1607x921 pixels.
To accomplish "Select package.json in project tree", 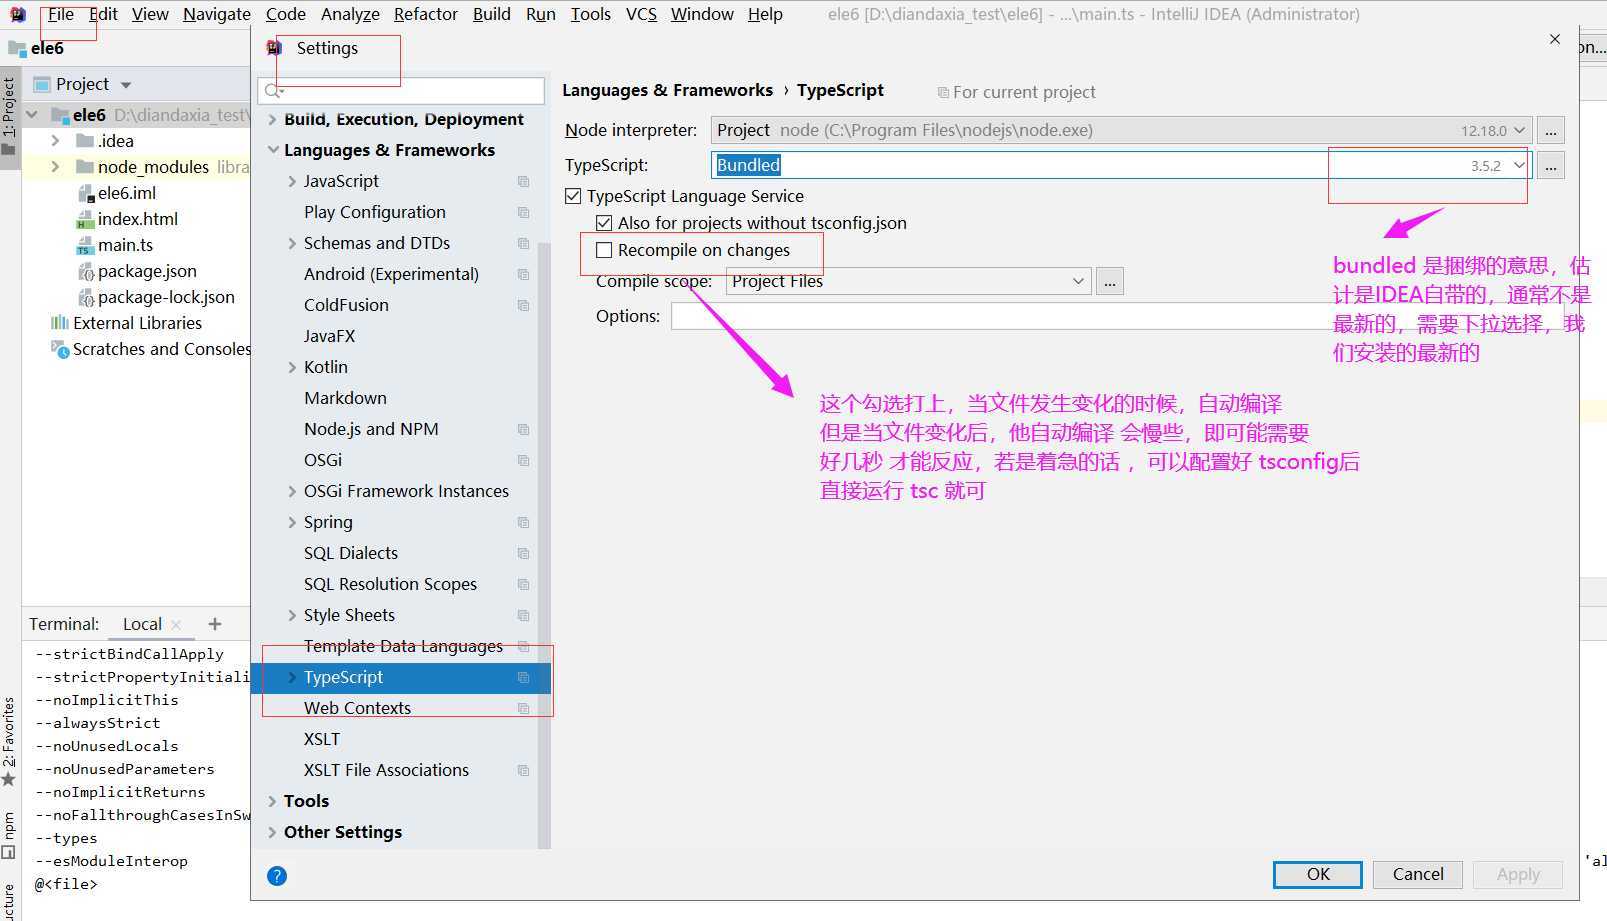I will [x=147, y=271].
